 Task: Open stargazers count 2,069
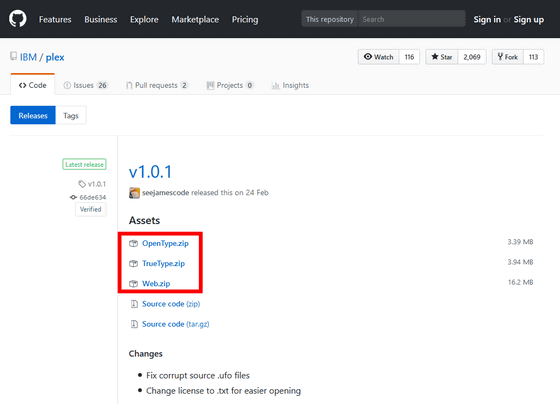472,57
